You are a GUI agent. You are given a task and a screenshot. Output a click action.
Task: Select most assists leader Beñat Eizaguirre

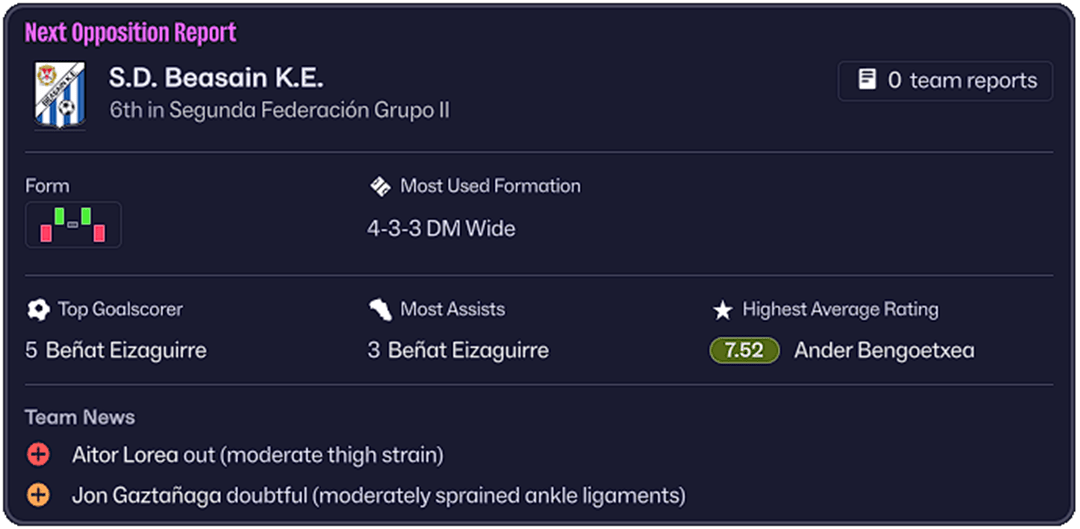468,351
